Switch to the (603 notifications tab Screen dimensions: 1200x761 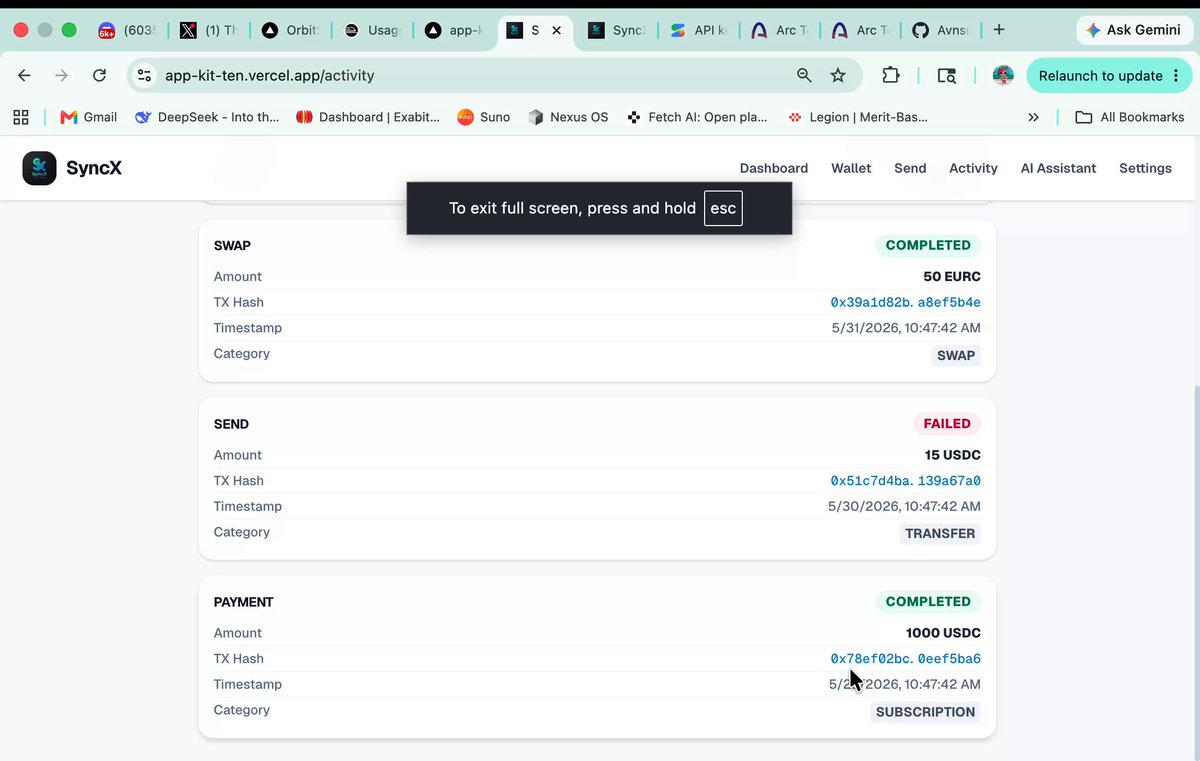click(127, 30)
